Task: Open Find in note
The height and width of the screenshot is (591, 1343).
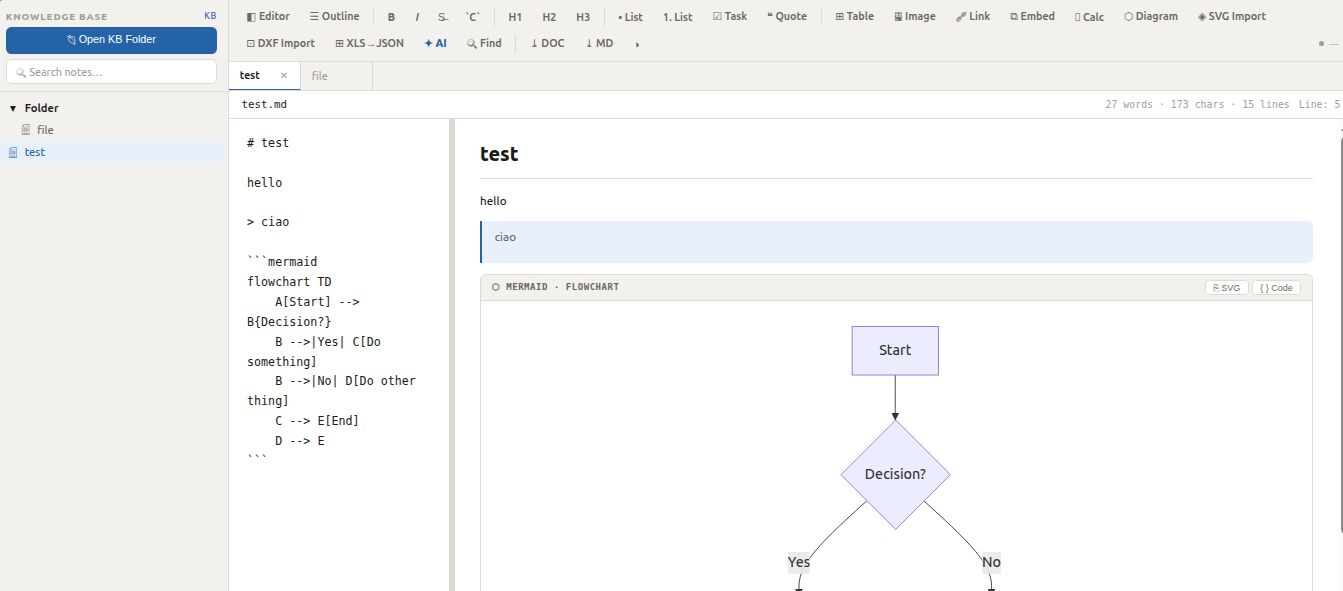Action: coord(484,43)
